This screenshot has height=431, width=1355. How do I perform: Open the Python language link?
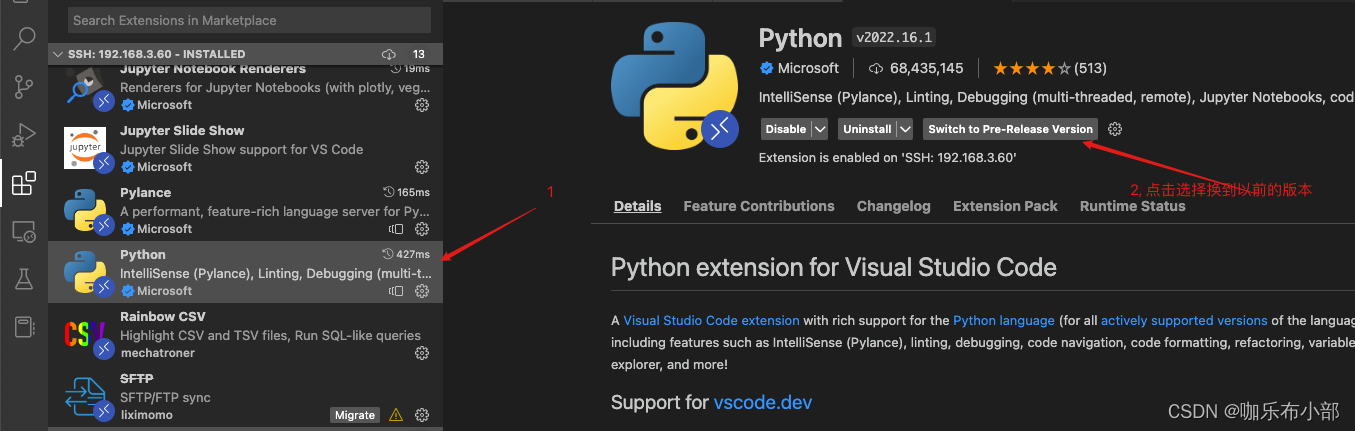pos(1004,321)
